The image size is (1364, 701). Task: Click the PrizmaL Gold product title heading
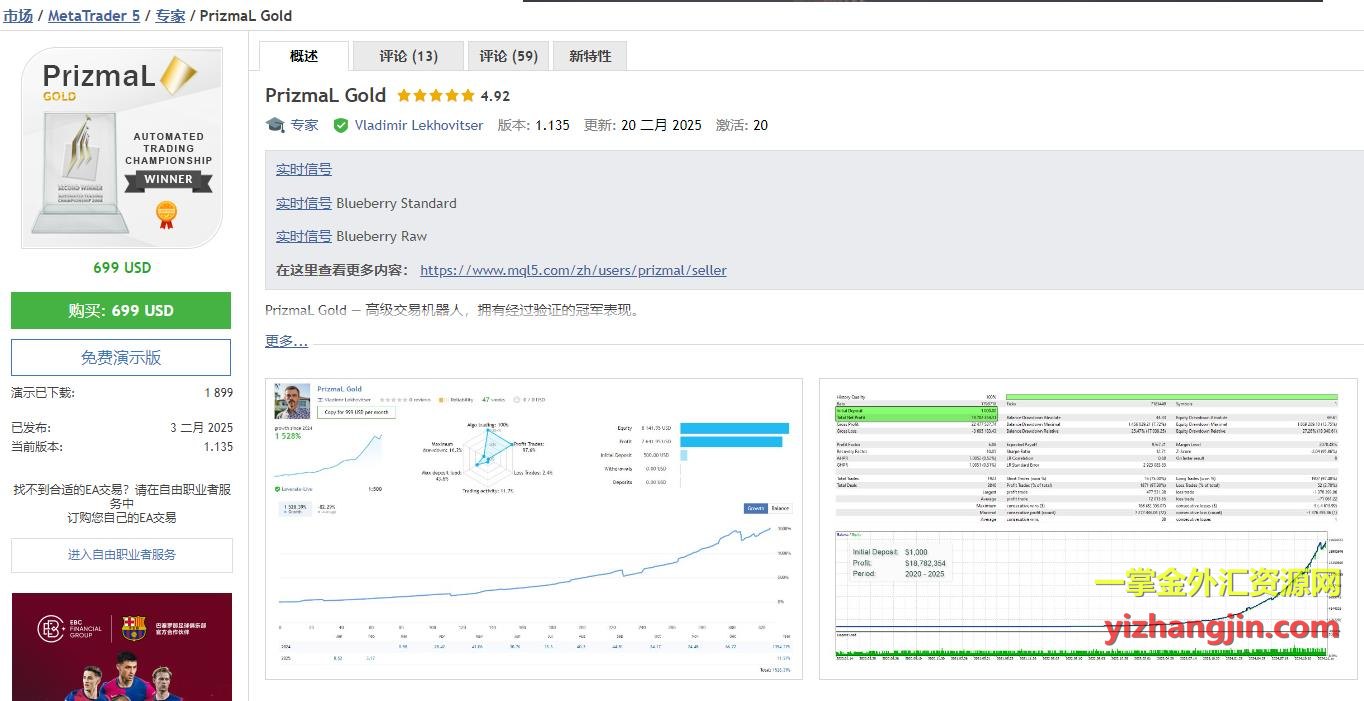pos(326,95)
